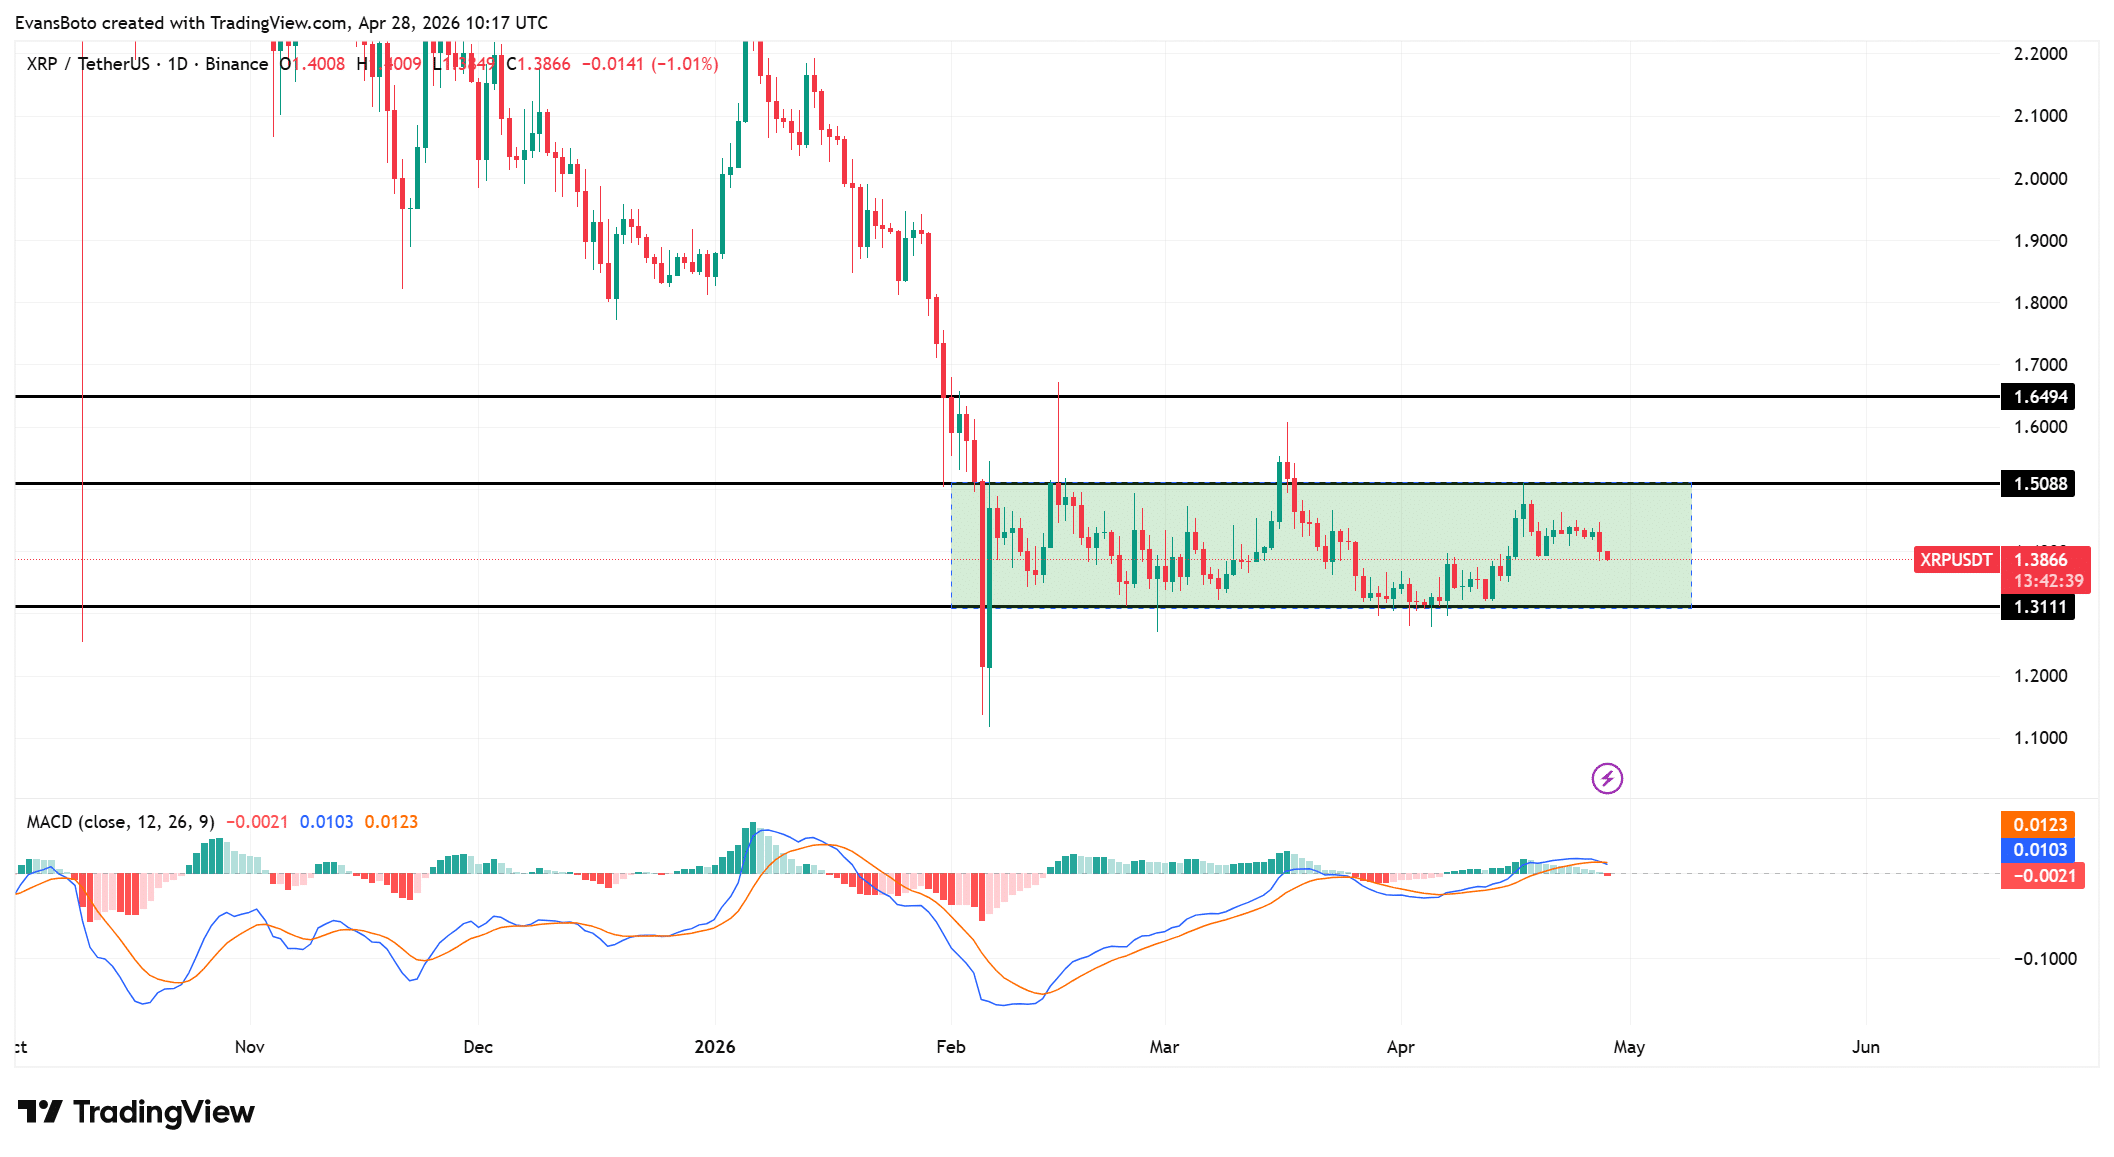
Task: Select the XRP / TetherUS symbol title
Action: tap(90, 63)
